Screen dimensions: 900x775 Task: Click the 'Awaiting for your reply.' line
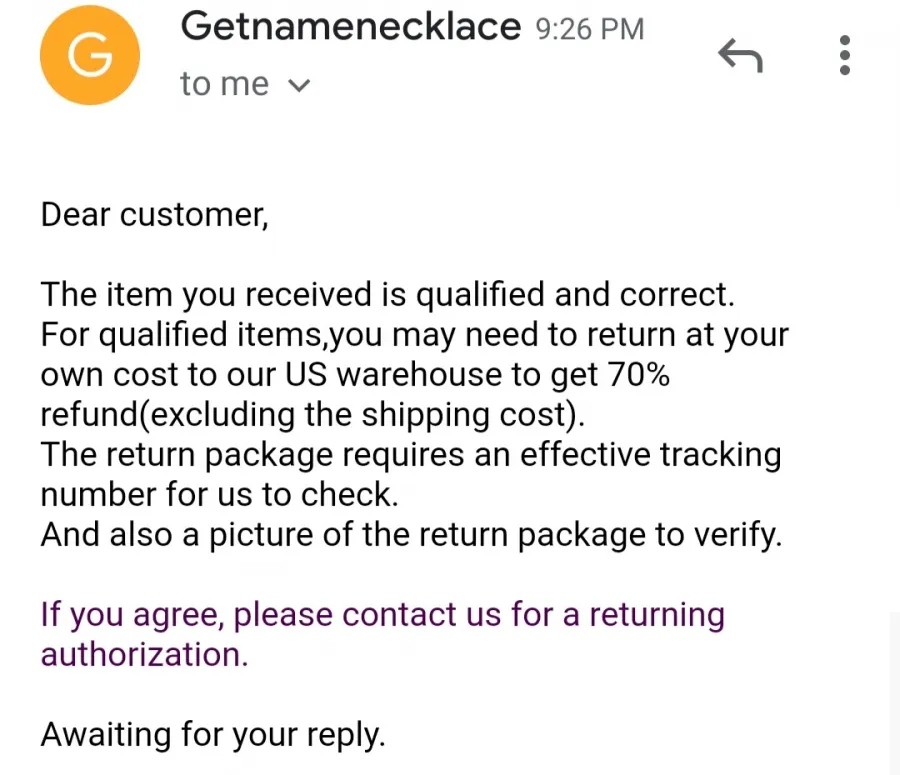point(213,735)
